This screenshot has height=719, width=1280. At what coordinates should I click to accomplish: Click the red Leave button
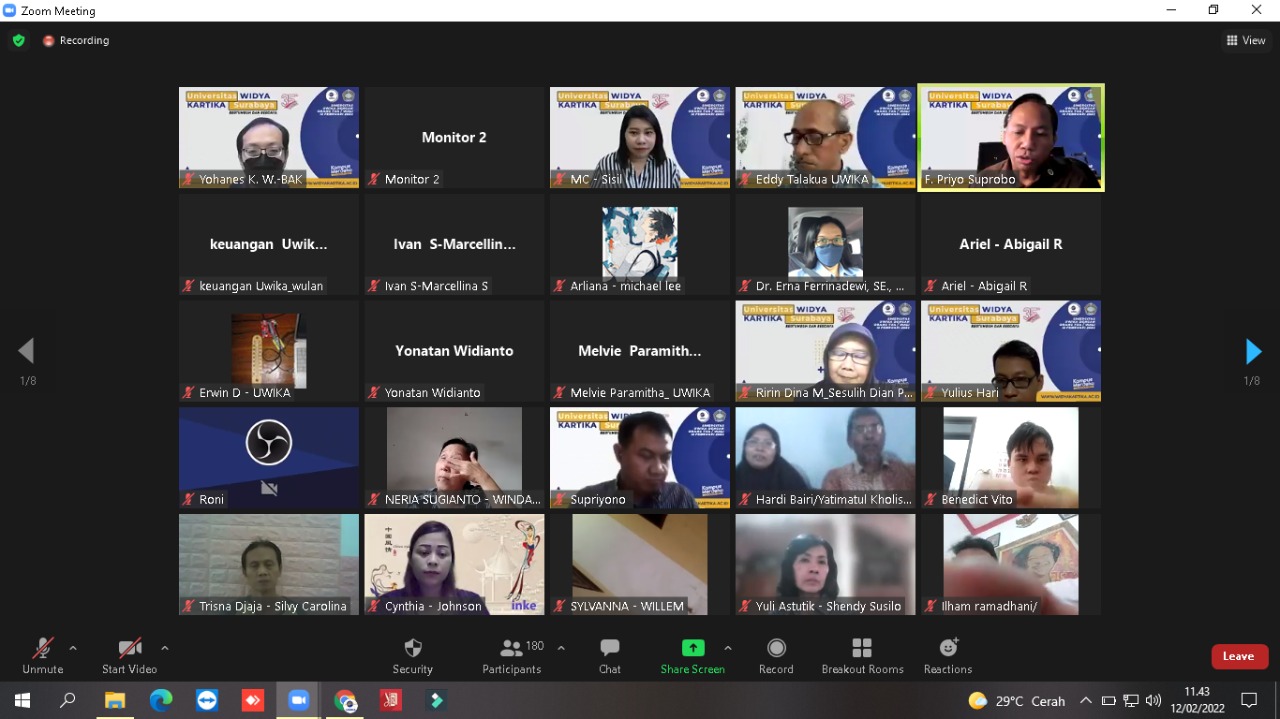click(x=1239, y=656)
